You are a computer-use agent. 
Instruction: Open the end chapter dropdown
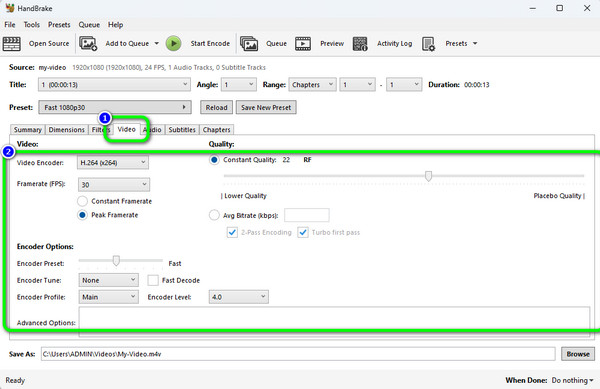point(404,85)
